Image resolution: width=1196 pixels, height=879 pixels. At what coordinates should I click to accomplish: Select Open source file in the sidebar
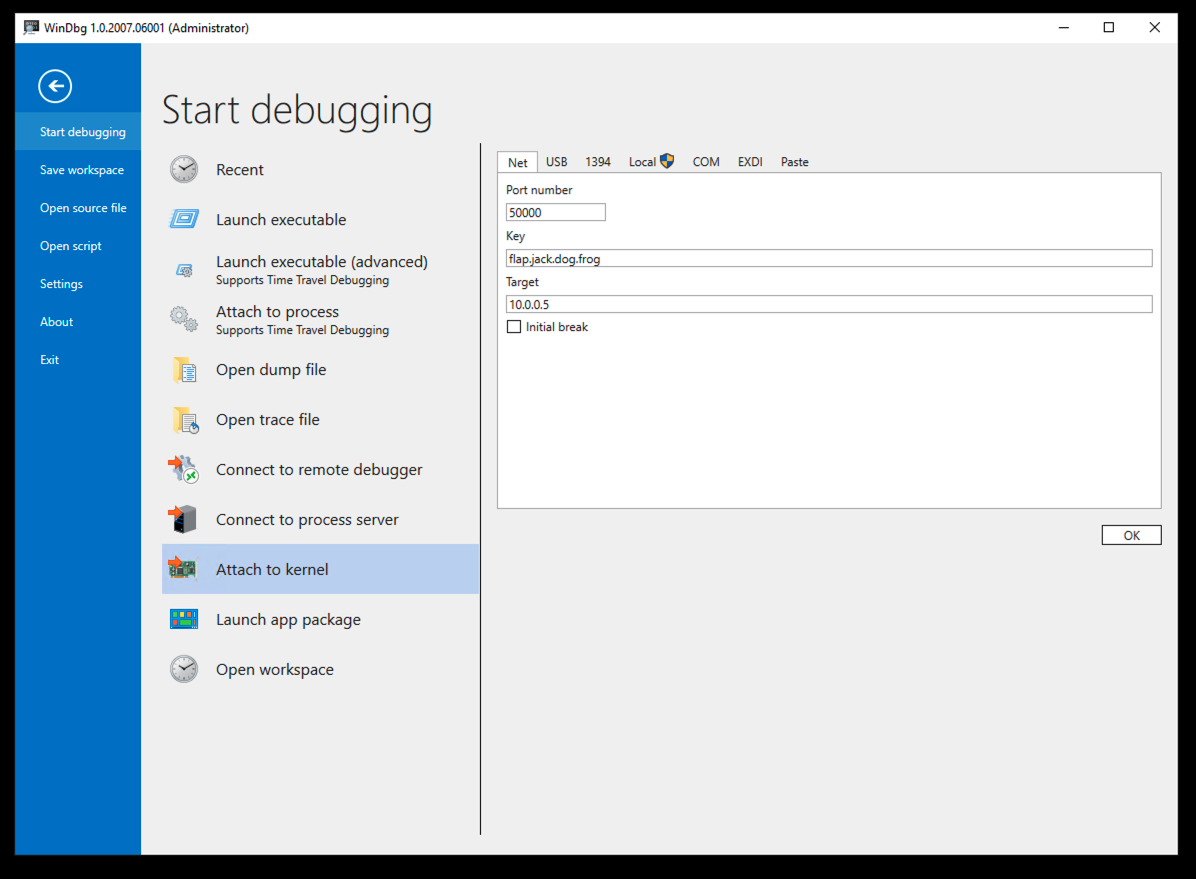[78, 208]
